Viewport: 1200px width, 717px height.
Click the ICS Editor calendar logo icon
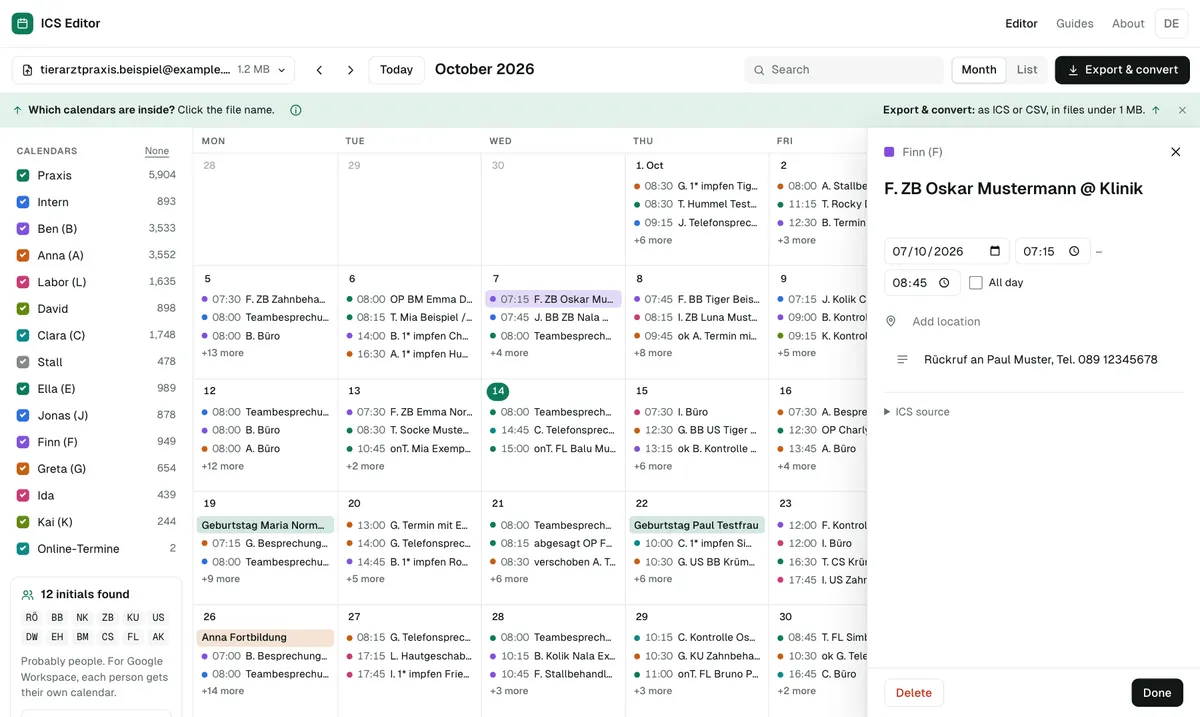click(22, 23)
